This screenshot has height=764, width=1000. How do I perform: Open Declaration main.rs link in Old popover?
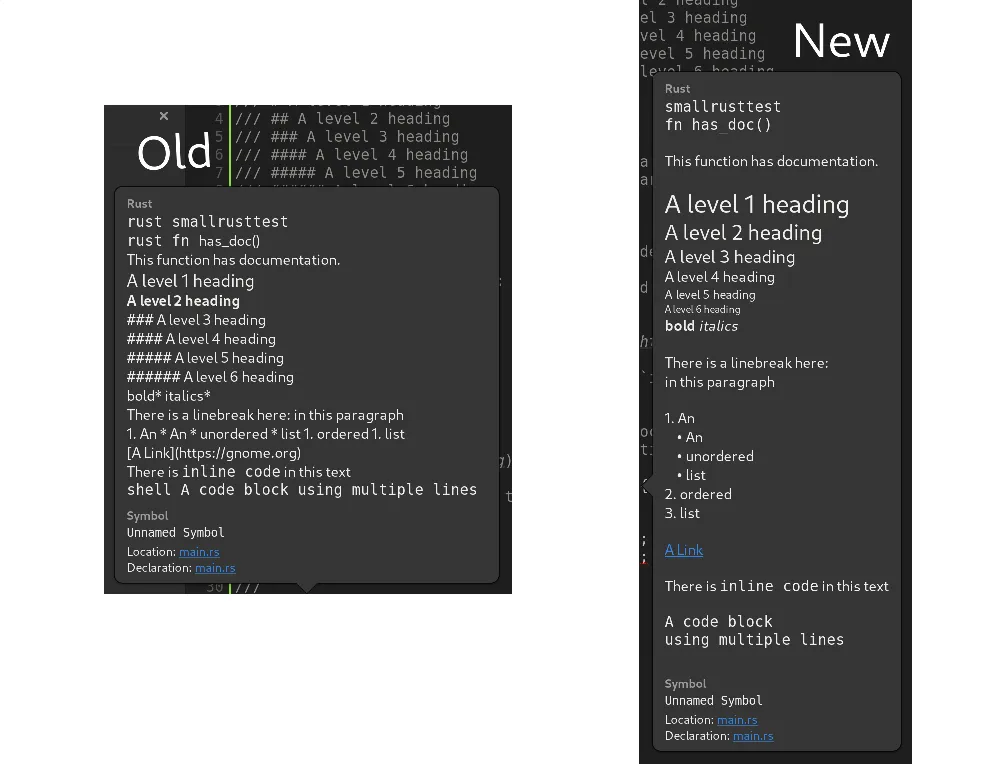[215, 568]
